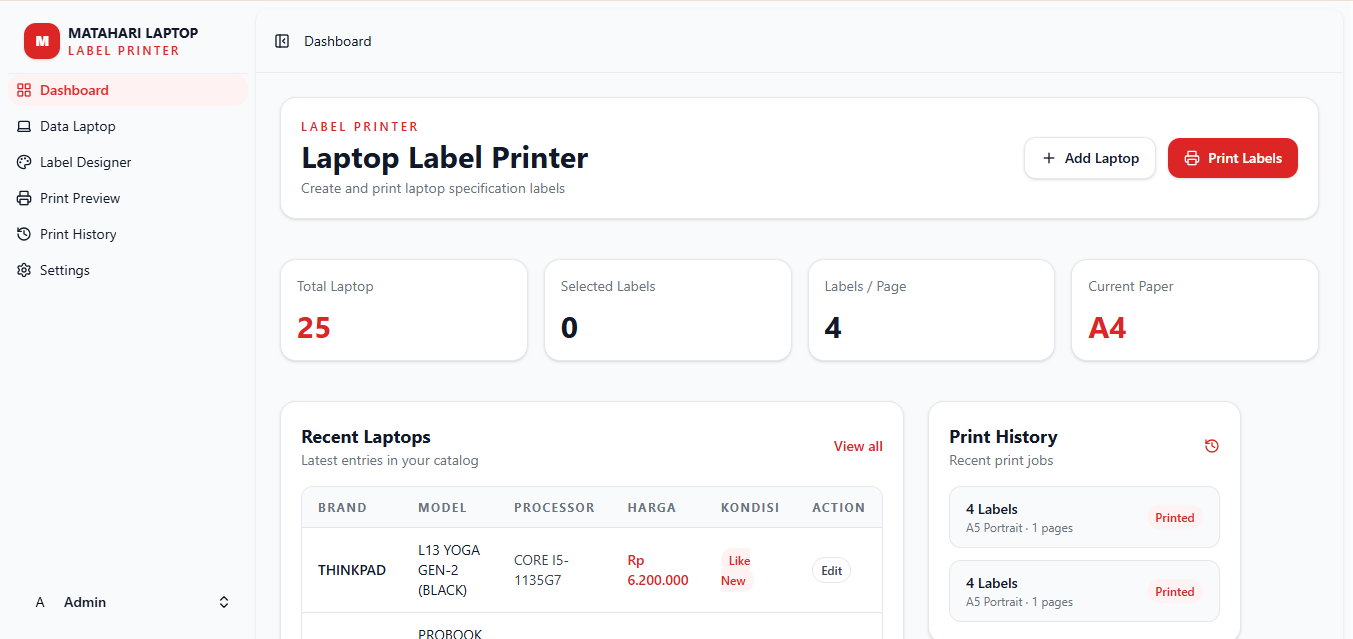Click the Laptop Label Printer heading
Viewport: 1353px width, 639px height.
445,158
